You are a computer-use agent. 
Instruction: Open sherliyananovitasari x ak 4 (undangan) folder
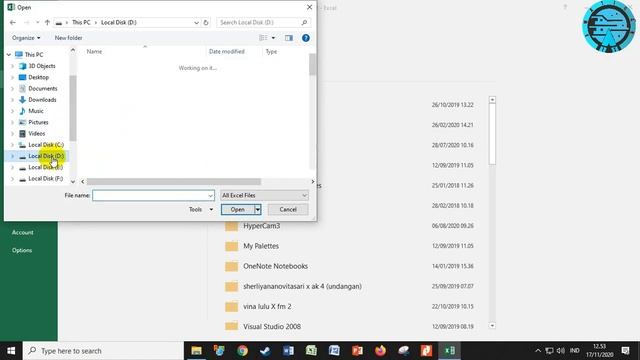coord(302,287)
